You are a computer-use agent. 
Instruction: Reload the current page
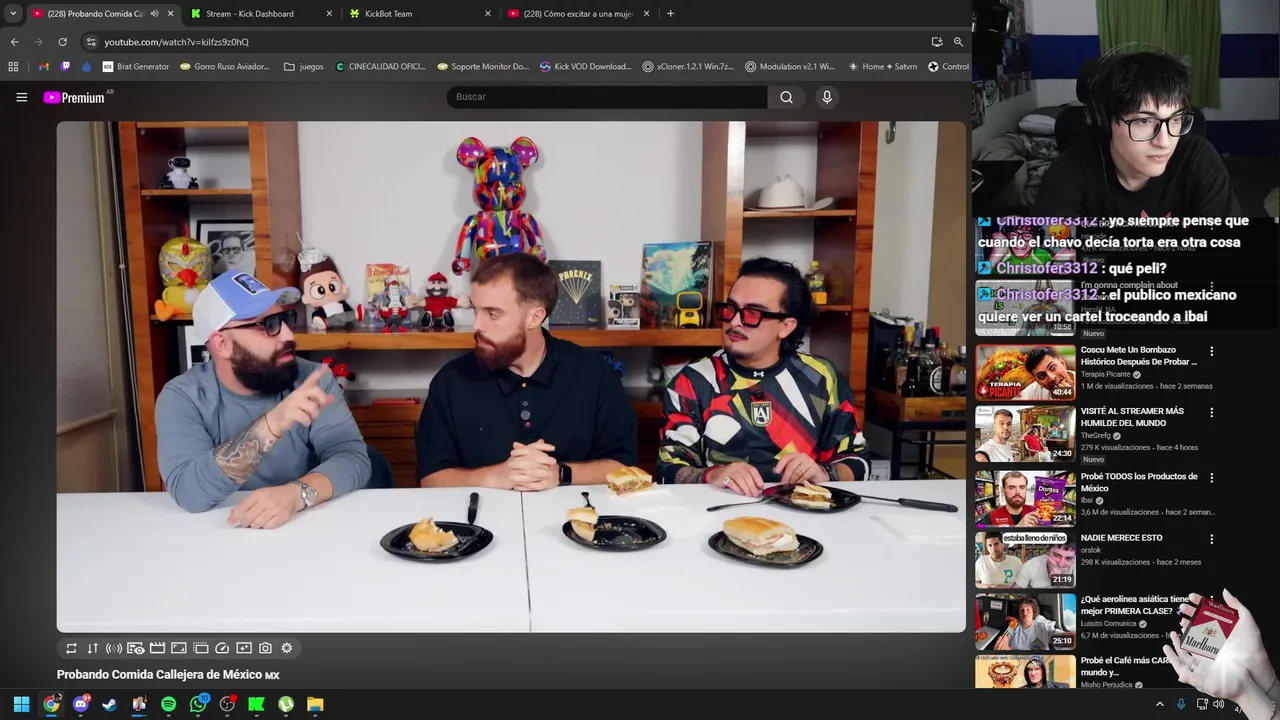[62, 42]
